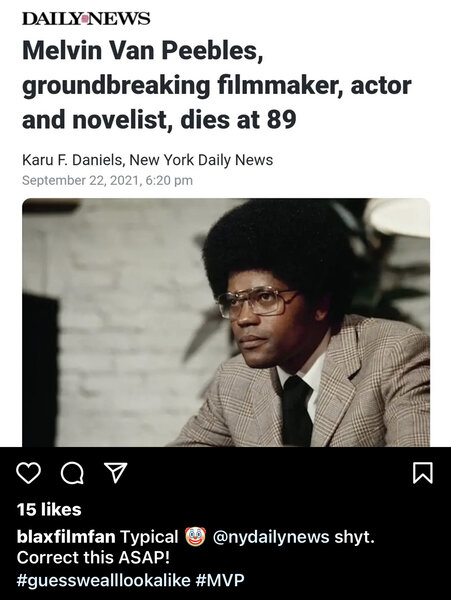Open the #guessweallookalike hashtag

click(103, 580)
